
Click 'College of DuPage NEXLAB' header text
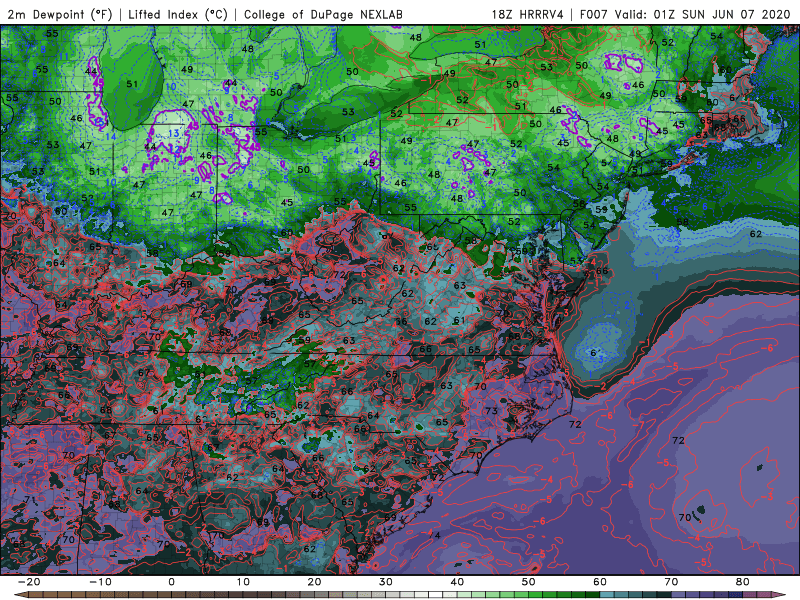[323, 14]
